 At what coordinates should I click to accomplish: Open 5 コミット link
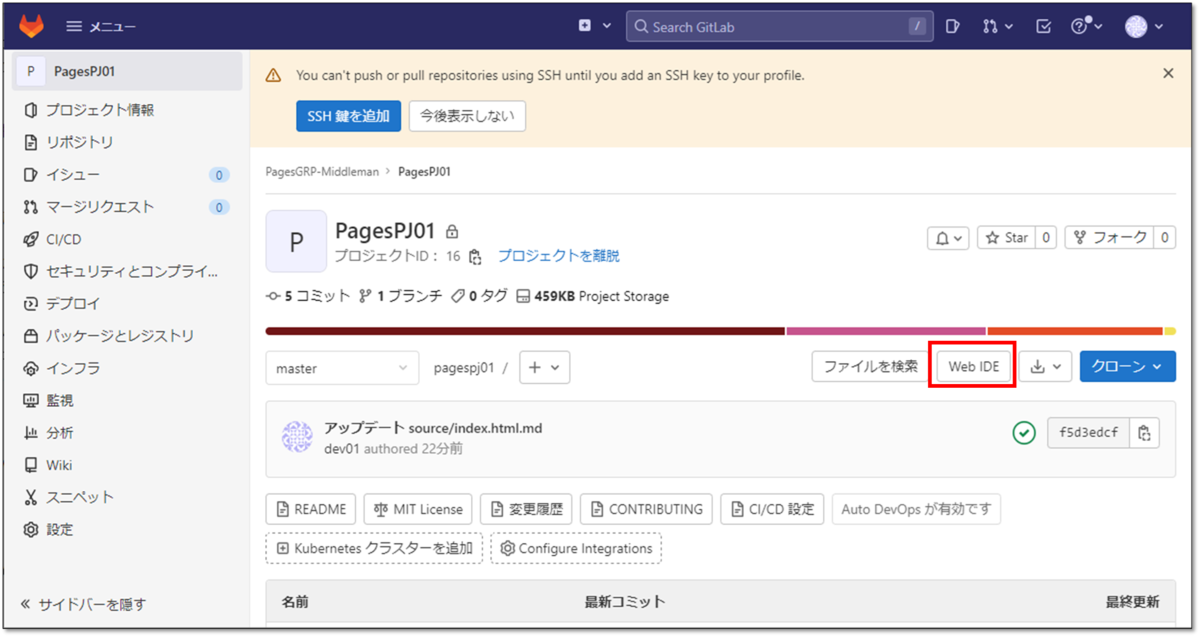point(308,296)
